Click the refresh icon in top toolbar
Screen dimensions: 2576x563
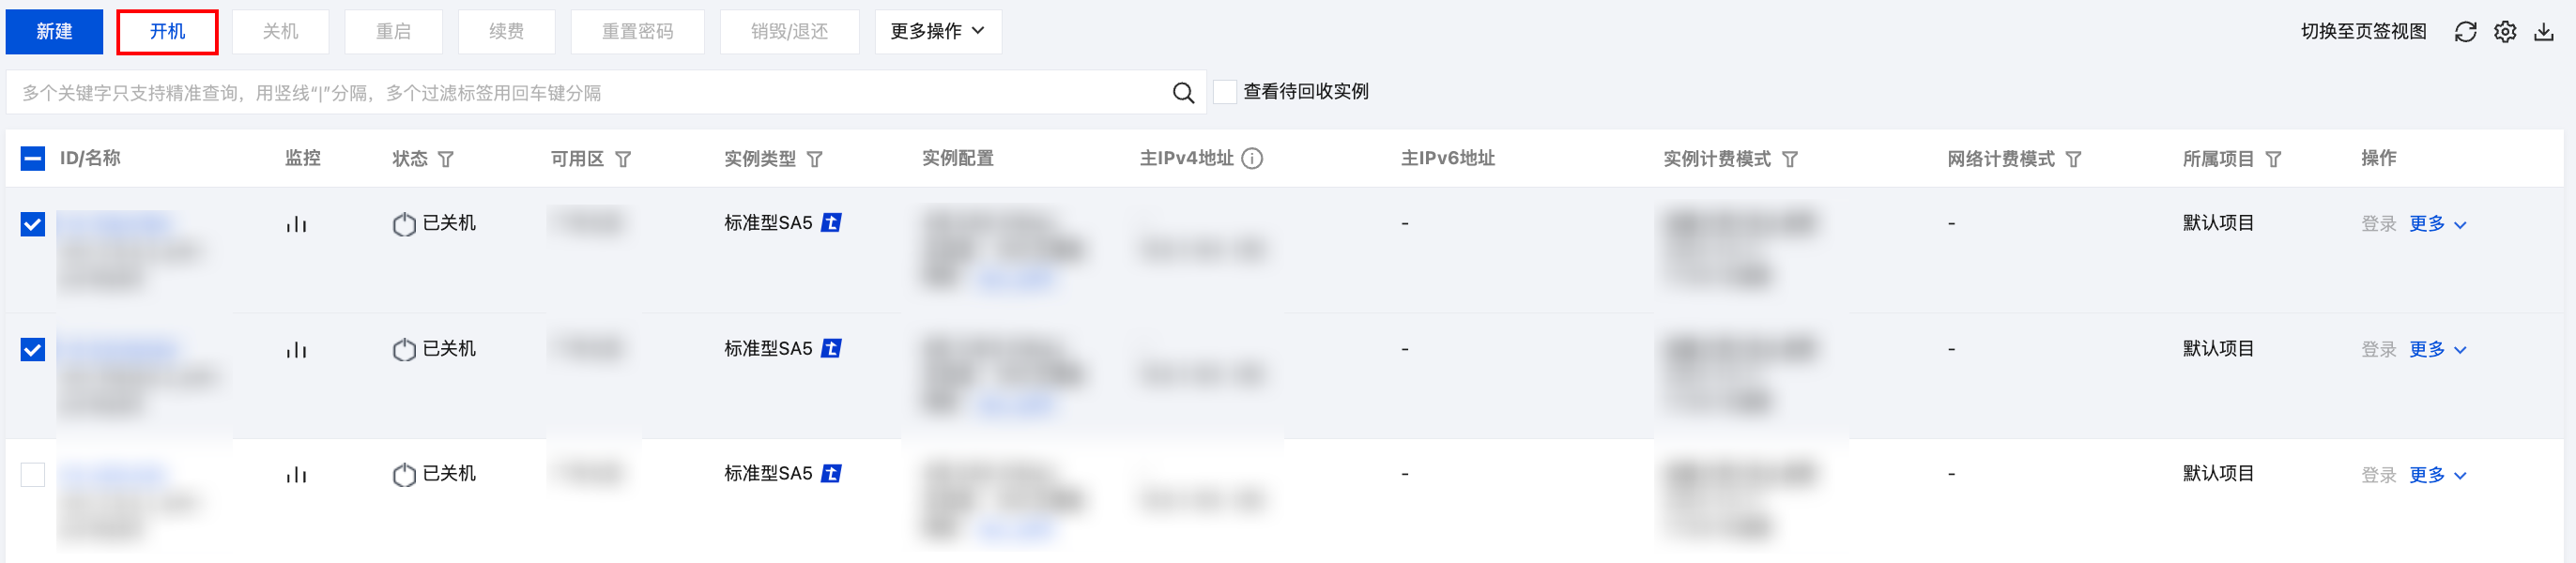pyautogui.click(x=2465, y=32)
